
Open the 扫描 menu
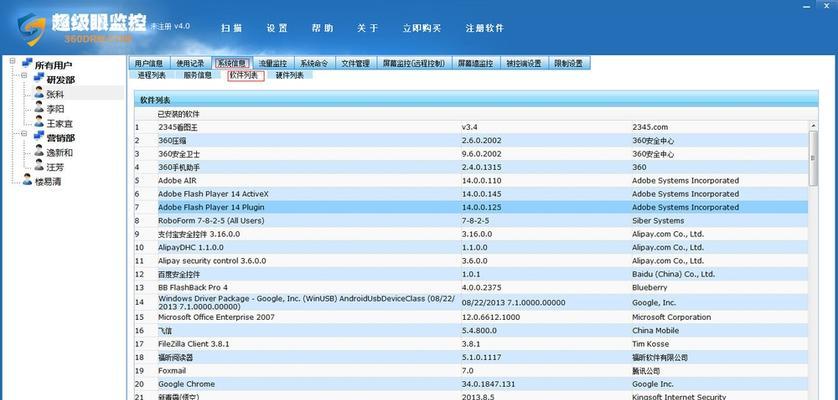click(231, 28)
